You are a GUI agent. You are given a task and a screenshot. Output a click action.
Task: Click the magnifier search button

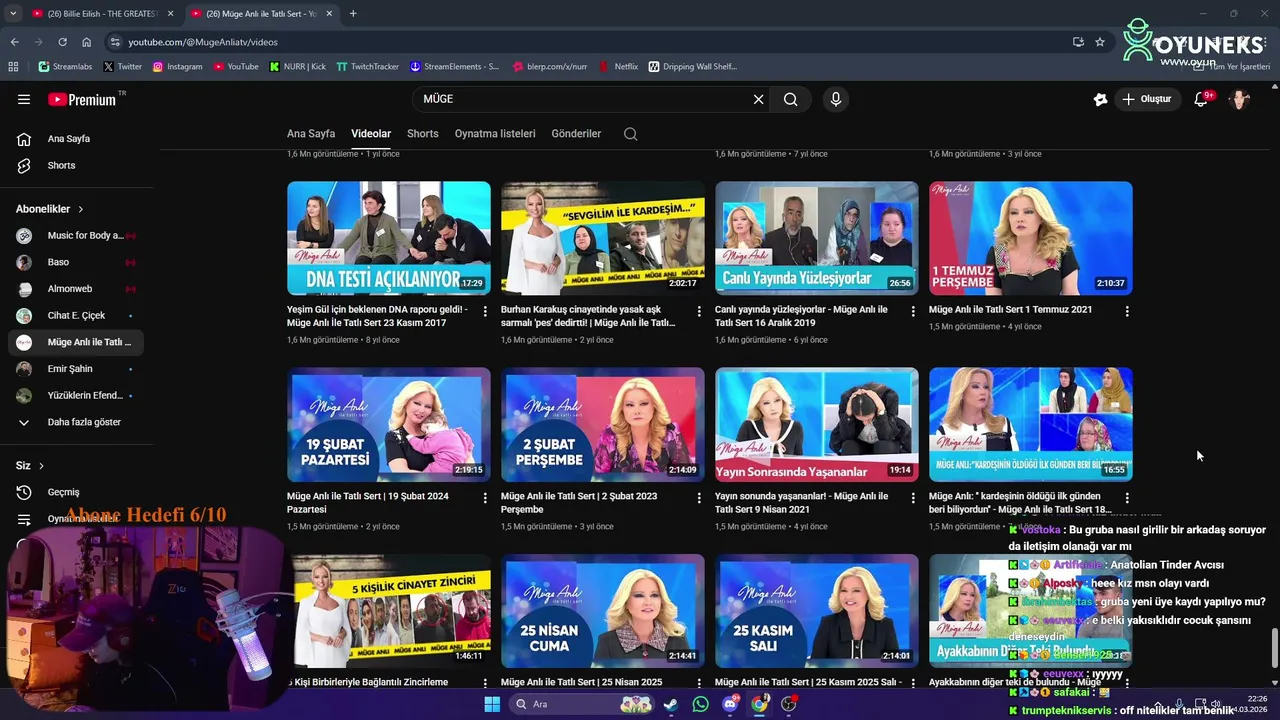click(790, 99)
